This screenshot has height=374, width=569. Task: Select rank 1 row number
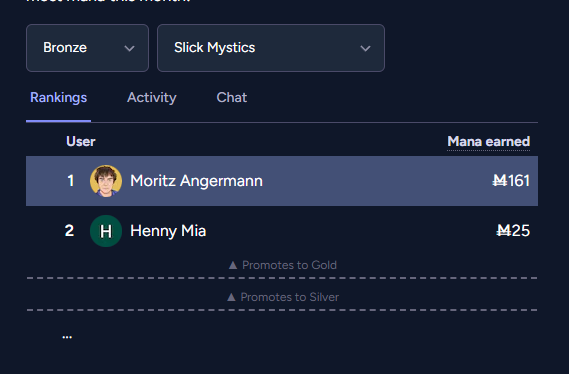tap(71, 181)
